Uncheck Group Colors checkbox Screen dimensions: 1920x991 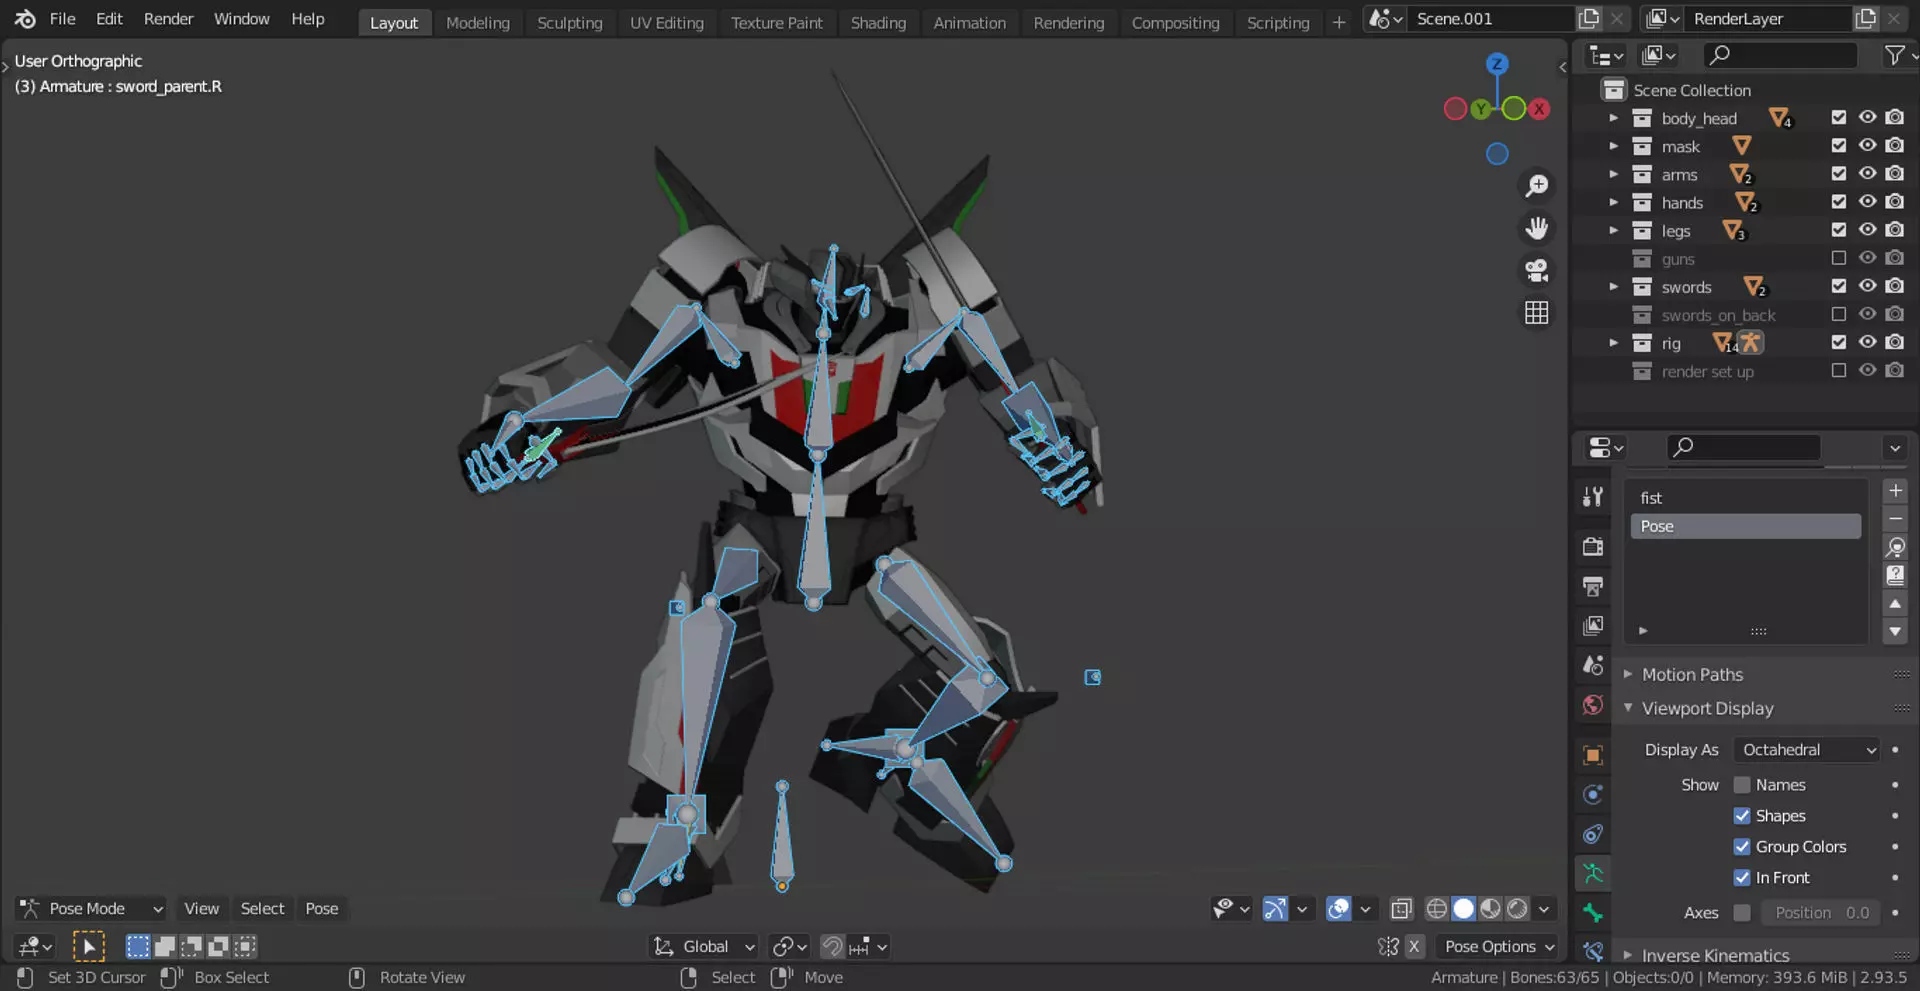(1742, 847)
